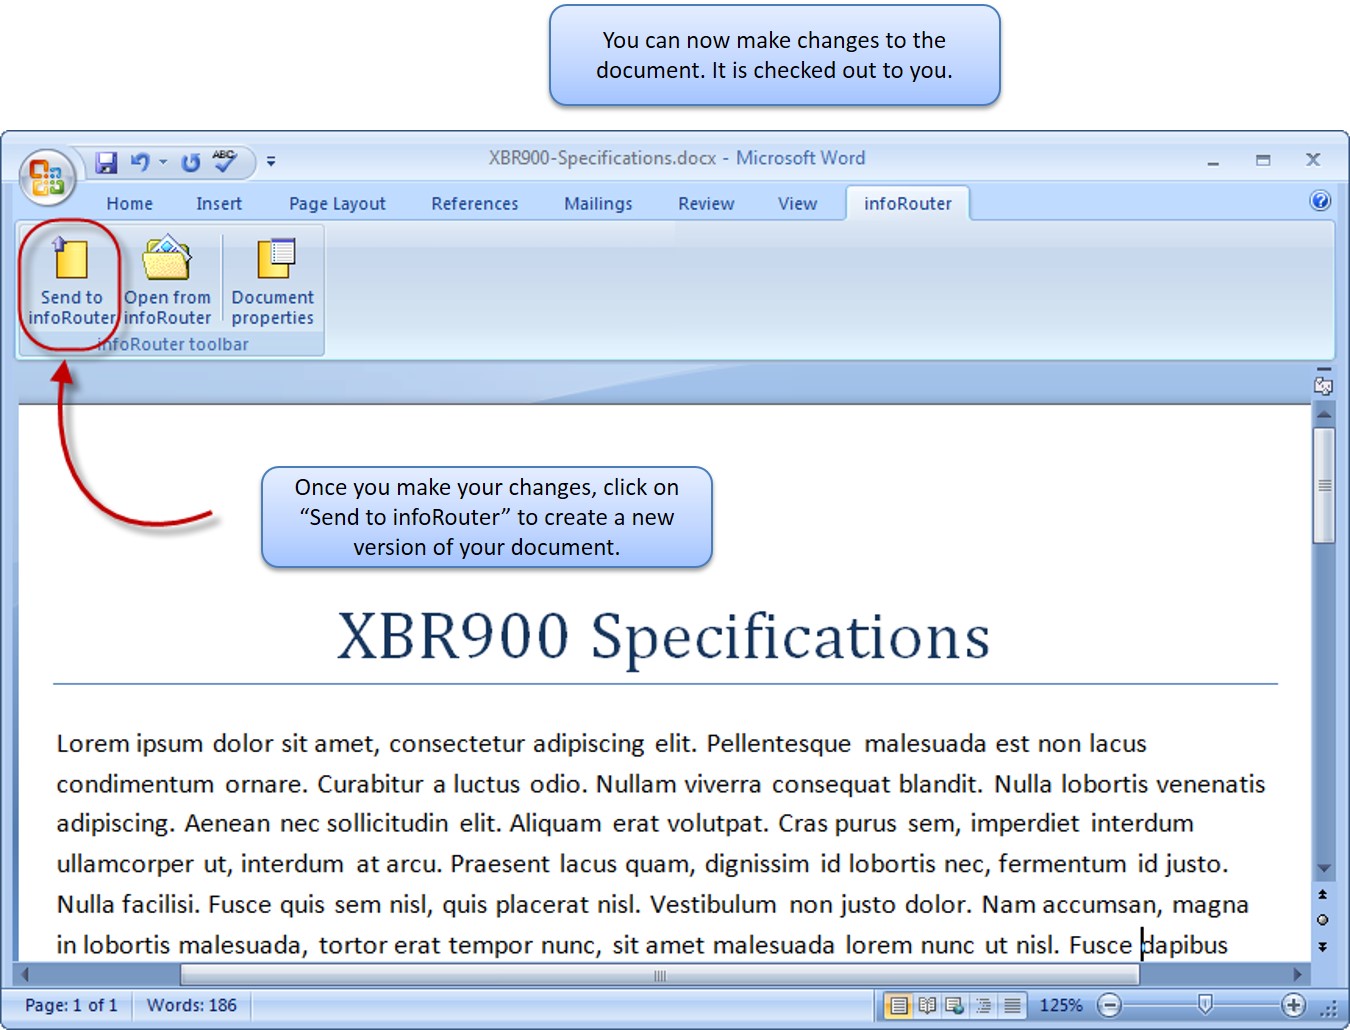The height and width of the screenshot is (1030, 1350).
Task: Click the 125% zoom level button
Action: click(x=1061, y=1005)
